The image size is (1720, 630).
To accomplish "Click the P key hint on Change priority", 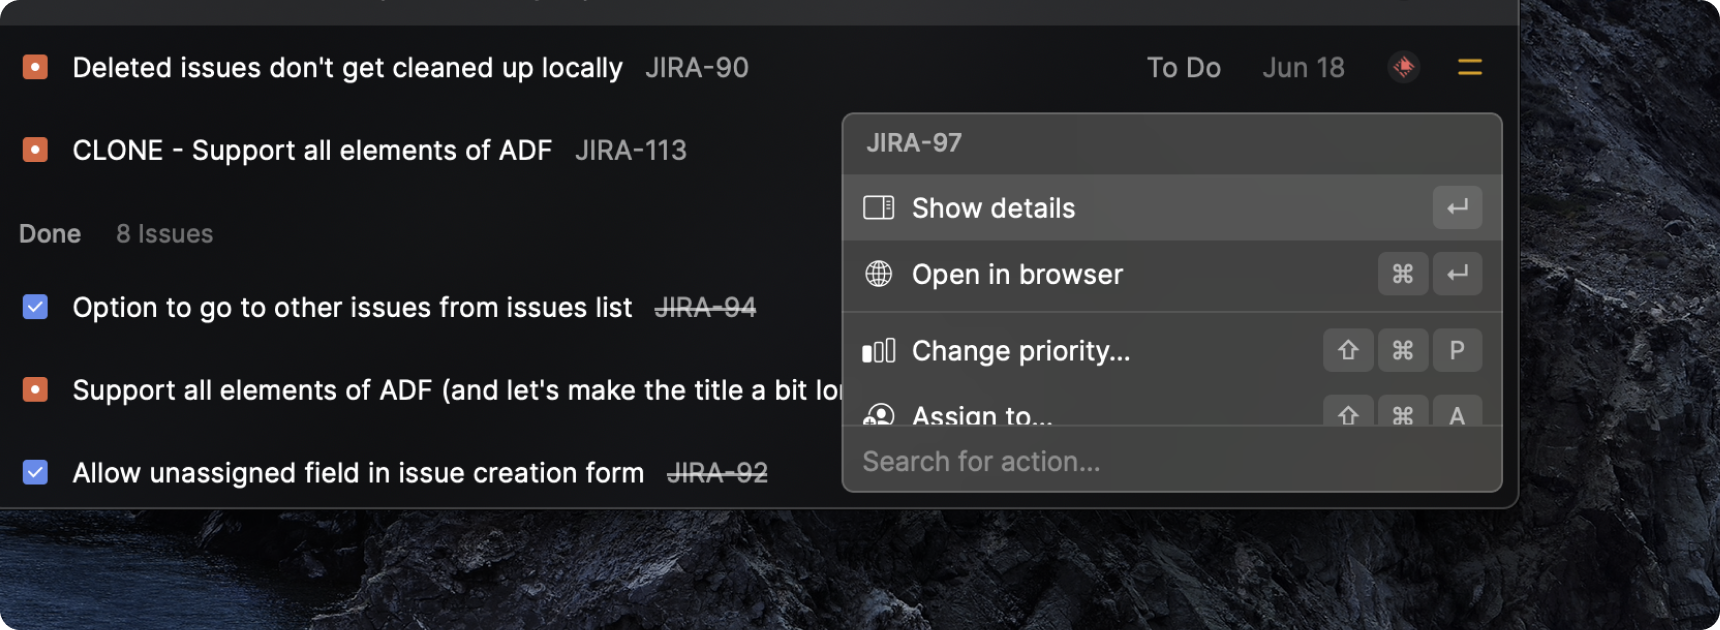I will 1457,351.
